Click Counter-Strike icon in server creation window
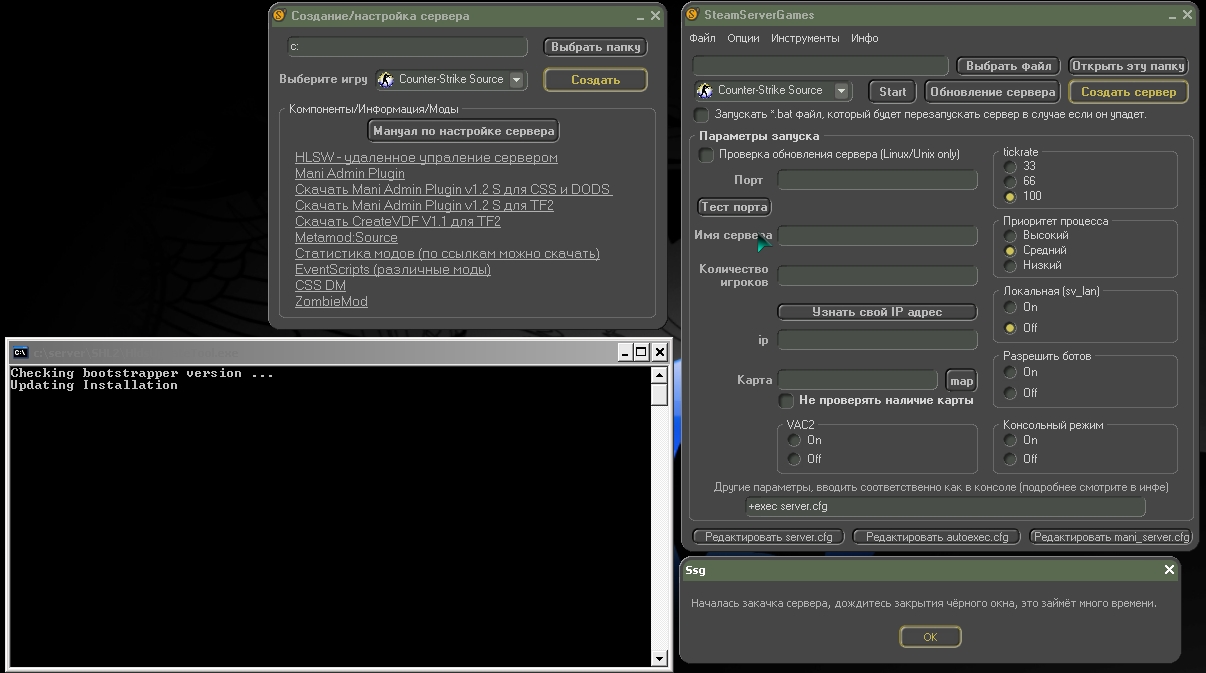 click(386, 80)
